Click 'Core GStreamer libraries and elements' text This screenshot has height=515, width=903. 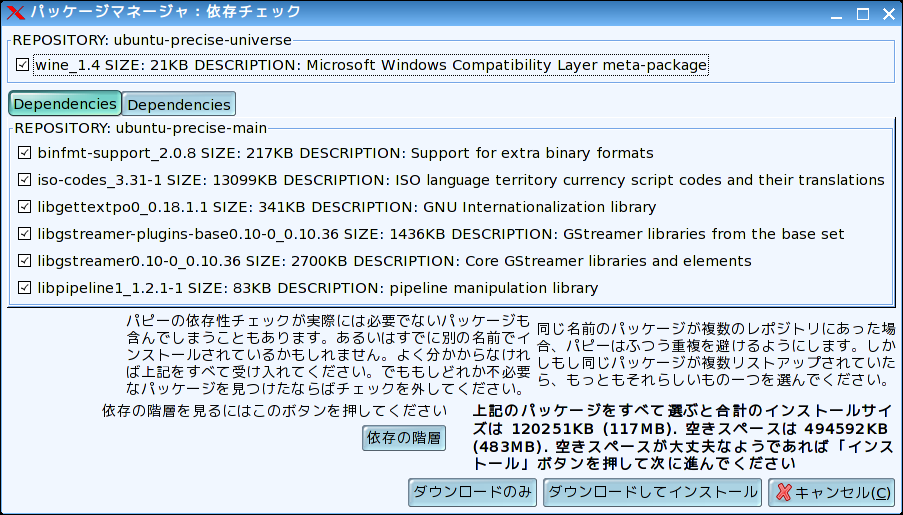point(608,261)
